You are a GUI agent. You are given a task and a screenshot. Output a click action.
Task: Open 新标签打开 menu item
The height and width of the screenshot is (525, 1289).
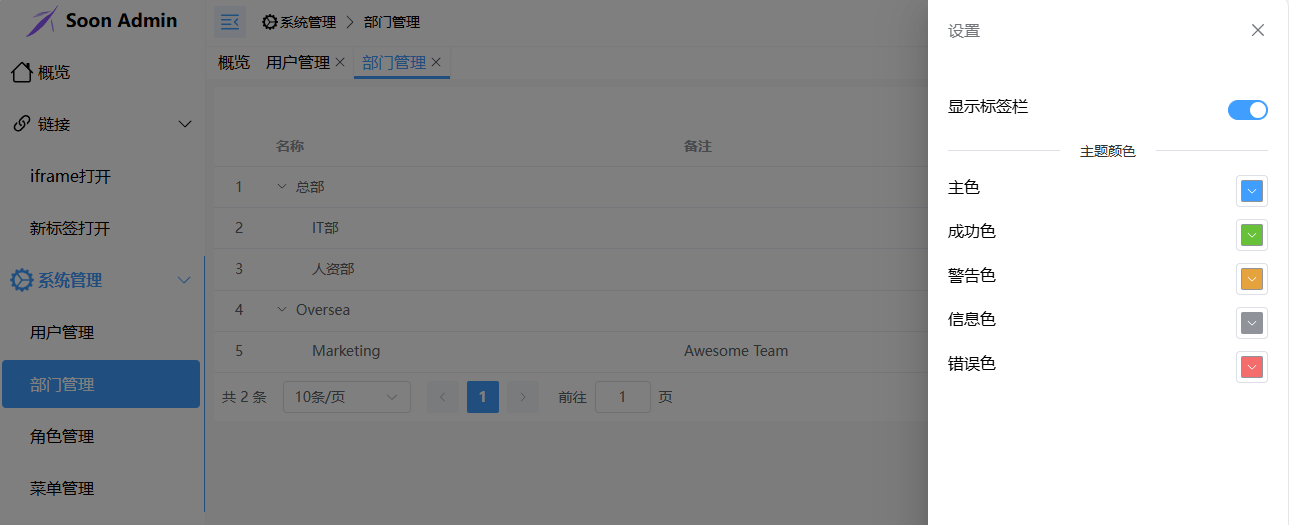(102, 228)
